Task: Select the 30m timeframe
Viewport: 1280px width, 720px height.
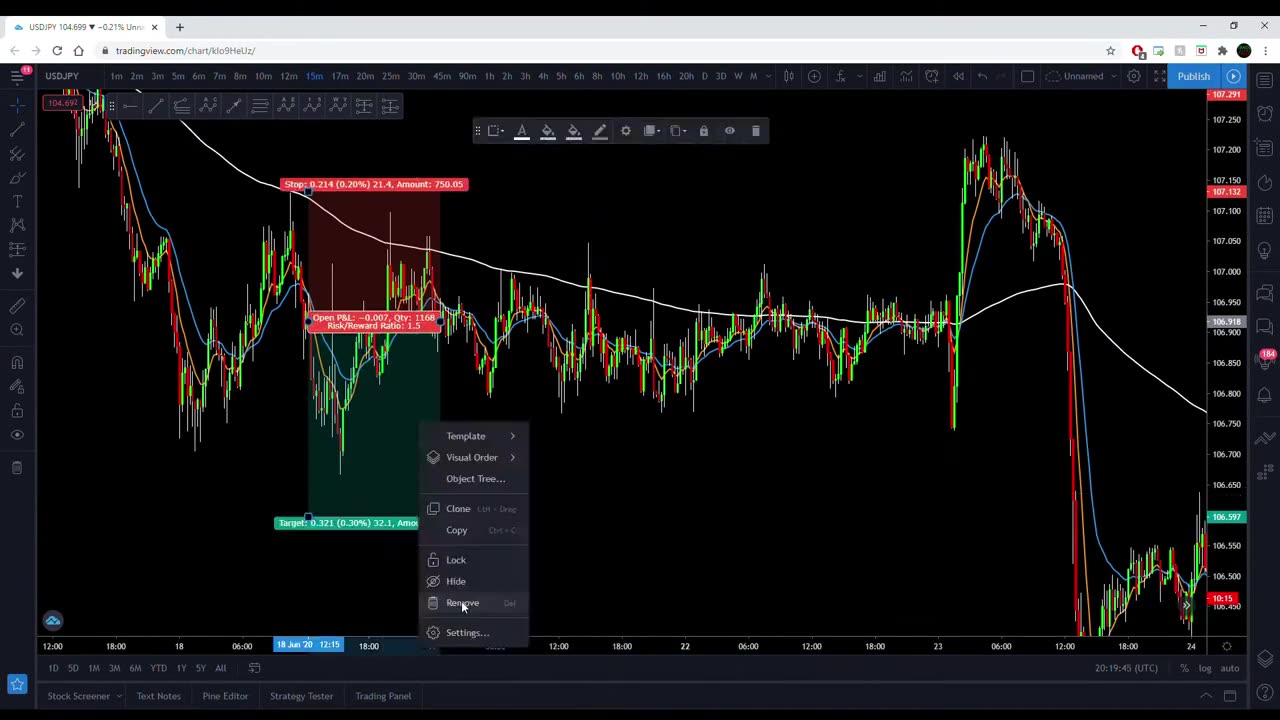Action: (416, 76)
